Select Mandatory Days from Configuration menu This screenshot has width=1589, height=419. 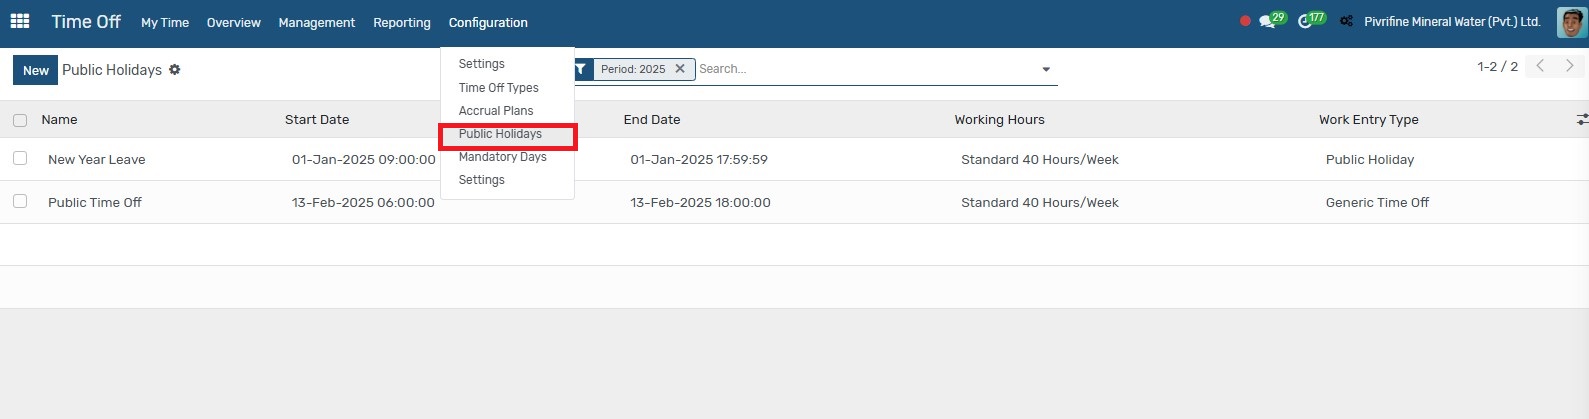[503, 157]
